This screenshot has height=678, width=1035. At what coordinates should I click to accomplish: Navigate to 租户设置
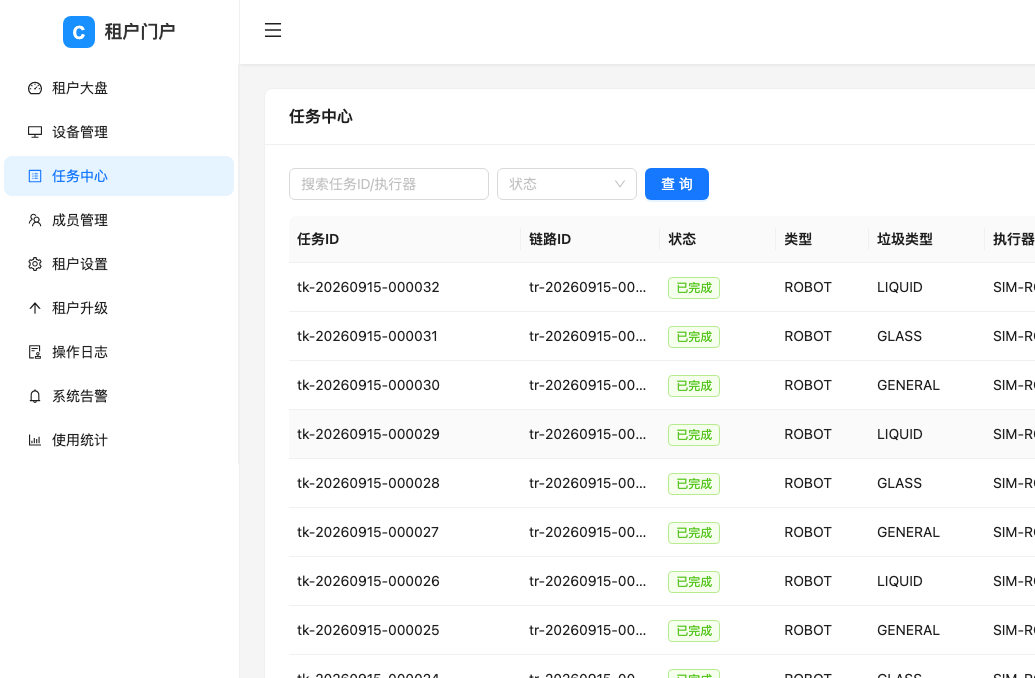point(119,264)
